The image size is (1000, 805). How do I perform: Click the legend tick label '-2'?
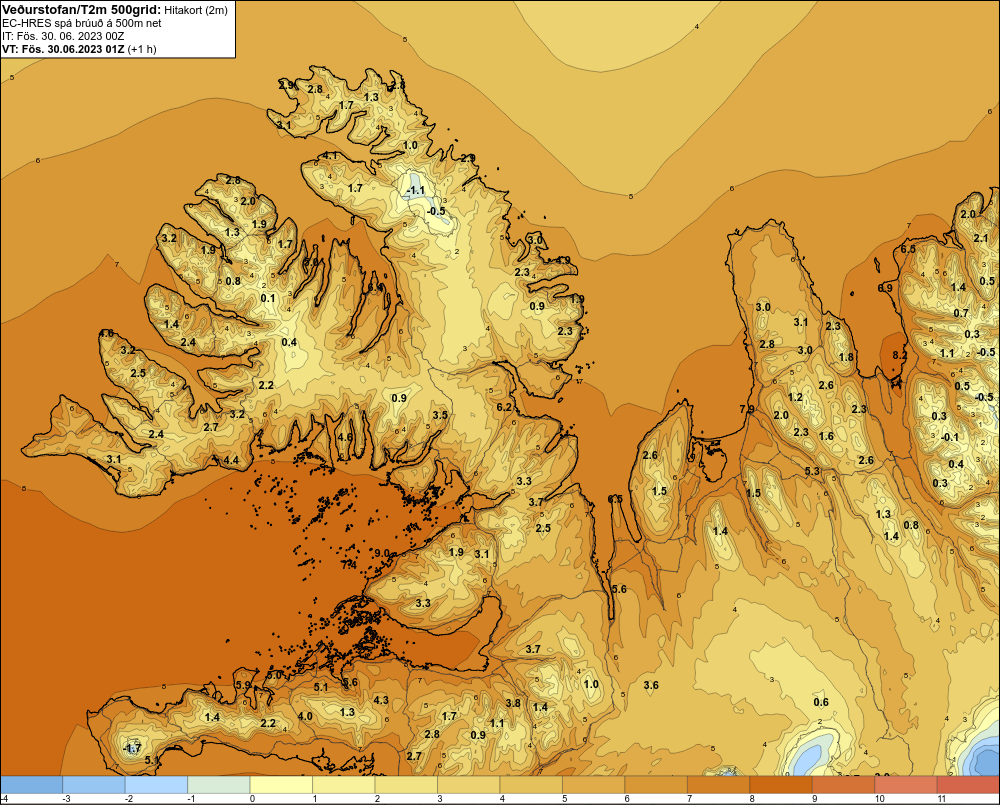tap(128, 799)
